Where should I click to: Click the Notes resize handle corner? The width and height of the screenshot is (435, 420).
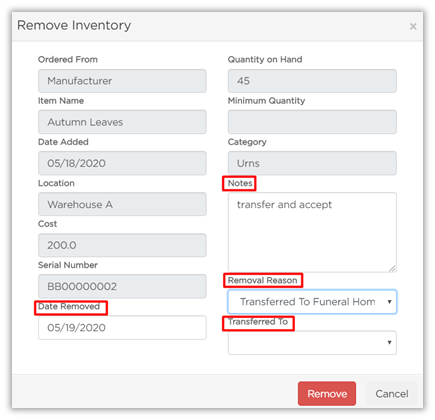[x=392, y=268]
